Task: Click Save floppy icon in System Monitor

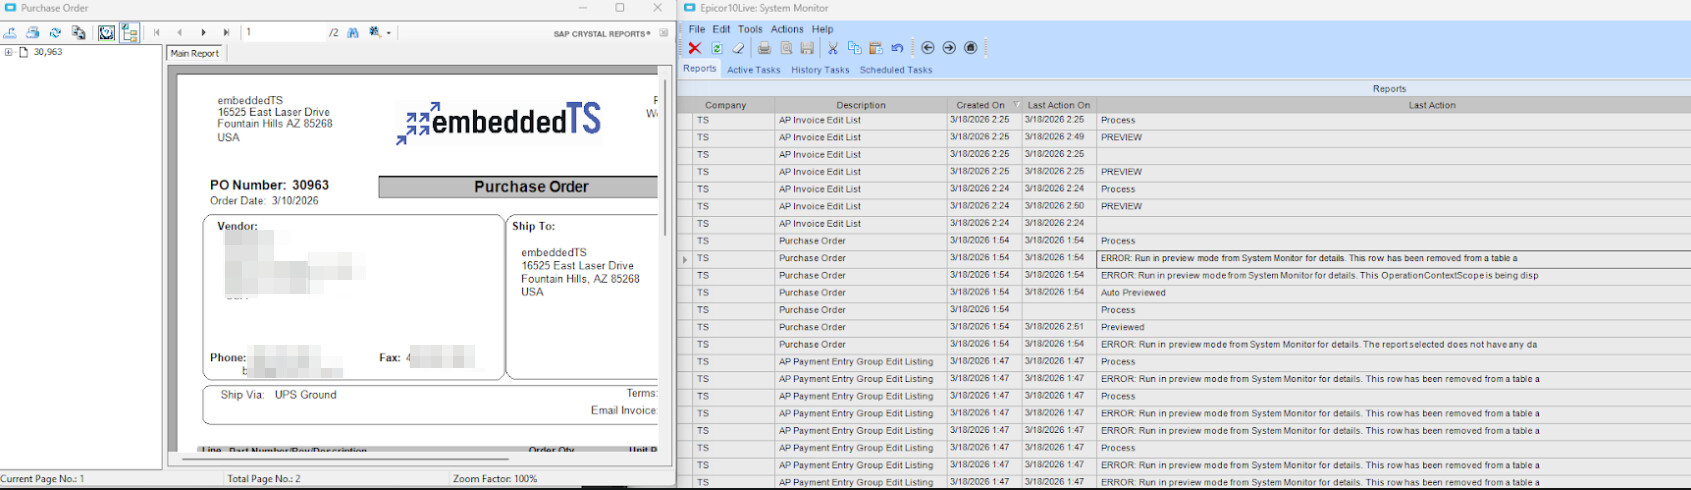Action: [x=807, y=48]
